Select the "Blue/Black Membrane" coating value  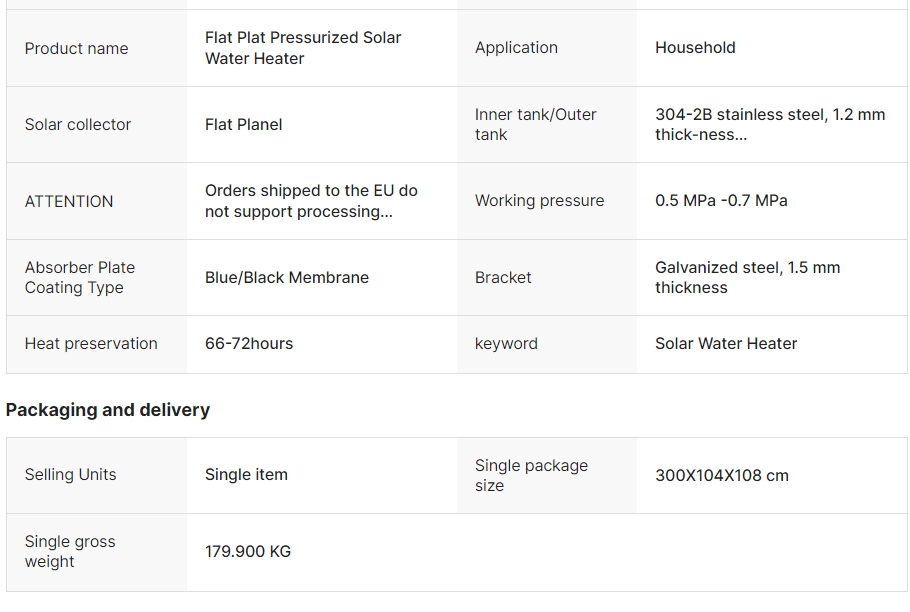(287, 277)
